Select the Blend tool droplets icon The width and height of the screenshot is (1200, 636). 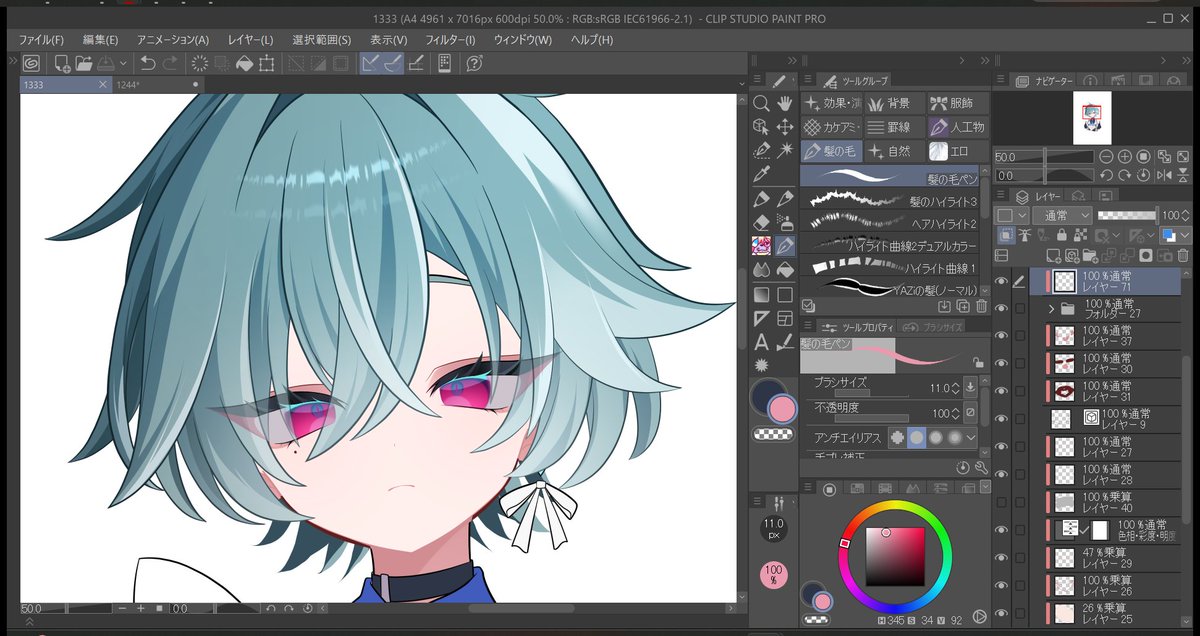(x=761, y=269)
